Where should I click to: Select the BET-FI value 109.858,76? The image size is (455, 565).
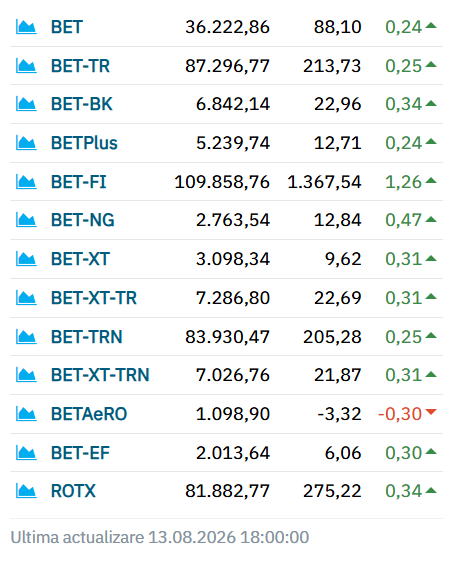point(222,182)
